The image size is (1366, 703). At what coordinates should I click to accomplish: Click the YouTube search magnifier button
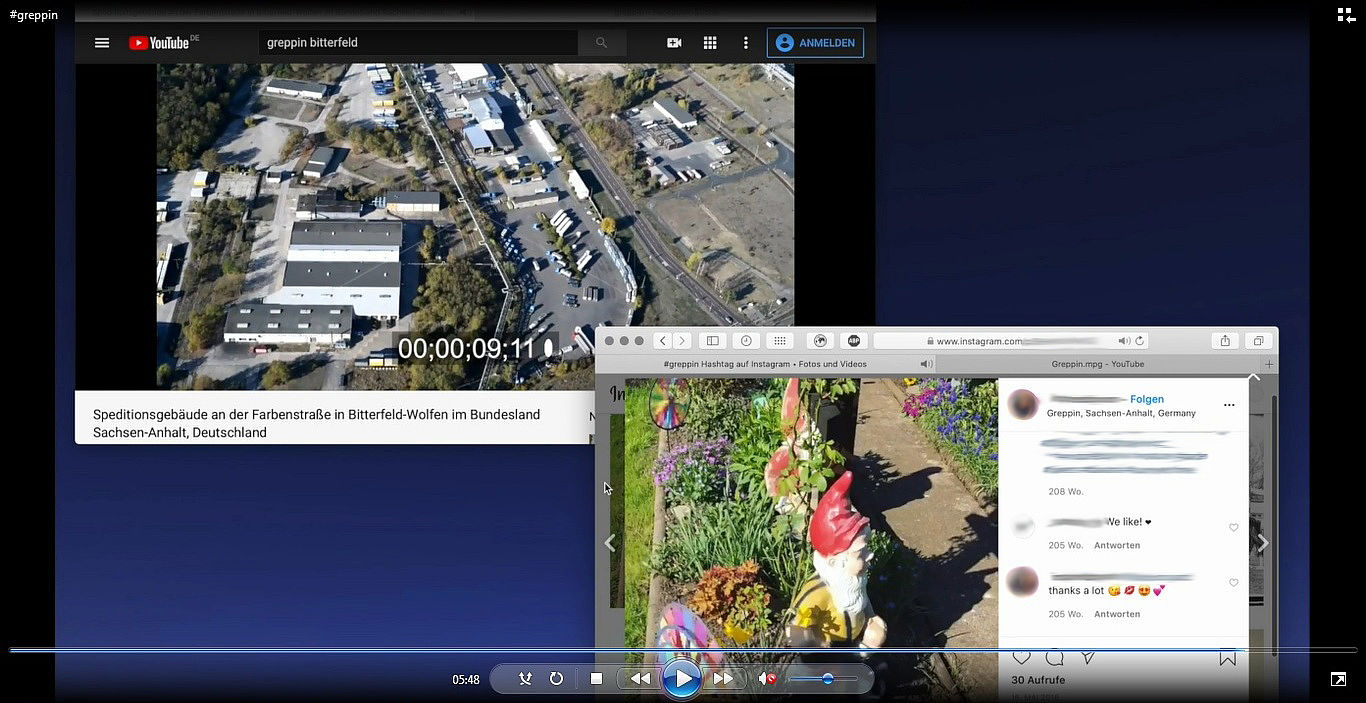pos(601,43)
